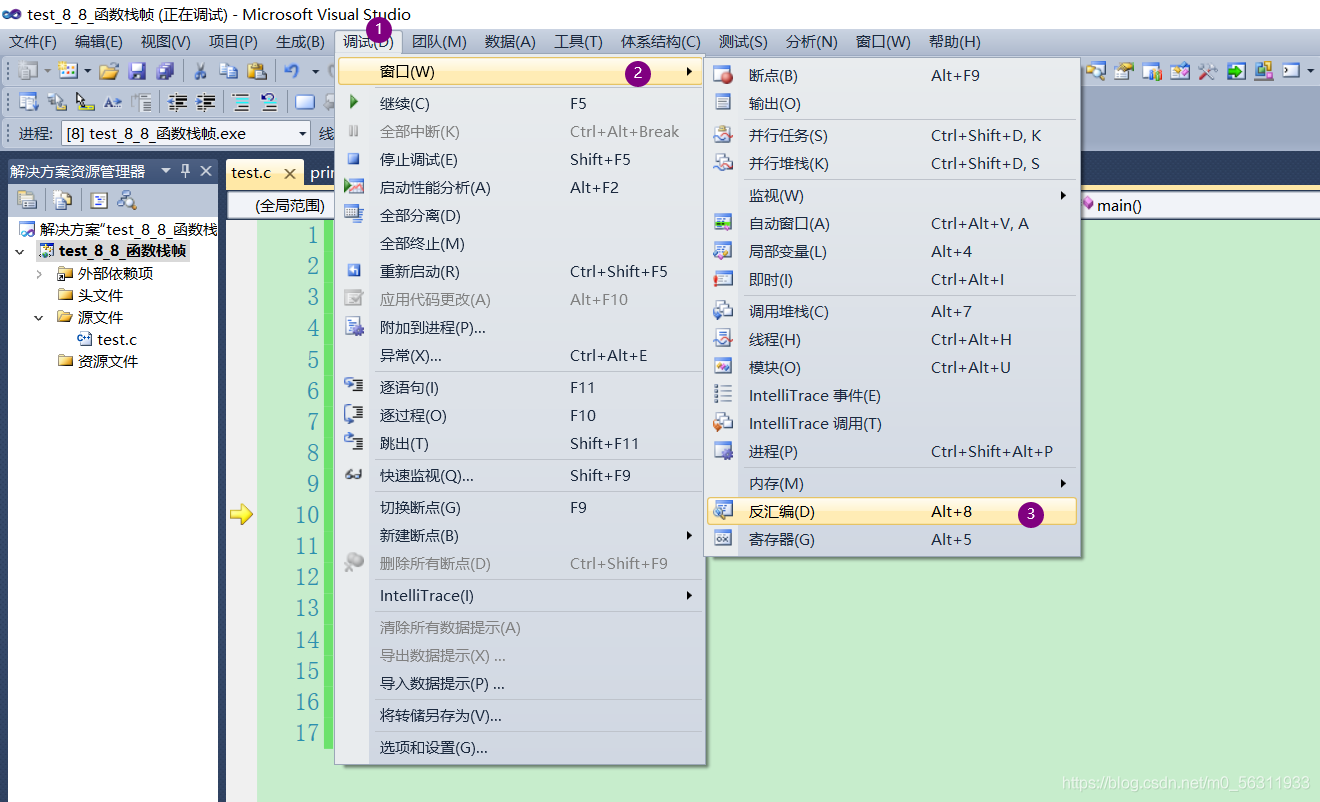Click the 重新启动(R) restart entry
Image resolution: width=1320 pixels, height=802 pixels.
tap(519, 271)
